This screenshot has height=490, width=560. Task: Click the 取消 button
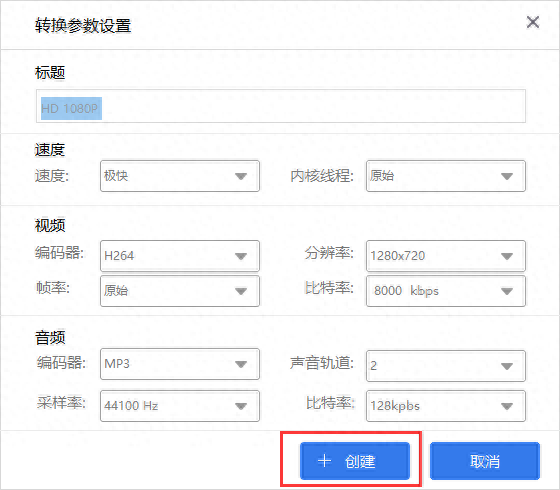[485, 461]
